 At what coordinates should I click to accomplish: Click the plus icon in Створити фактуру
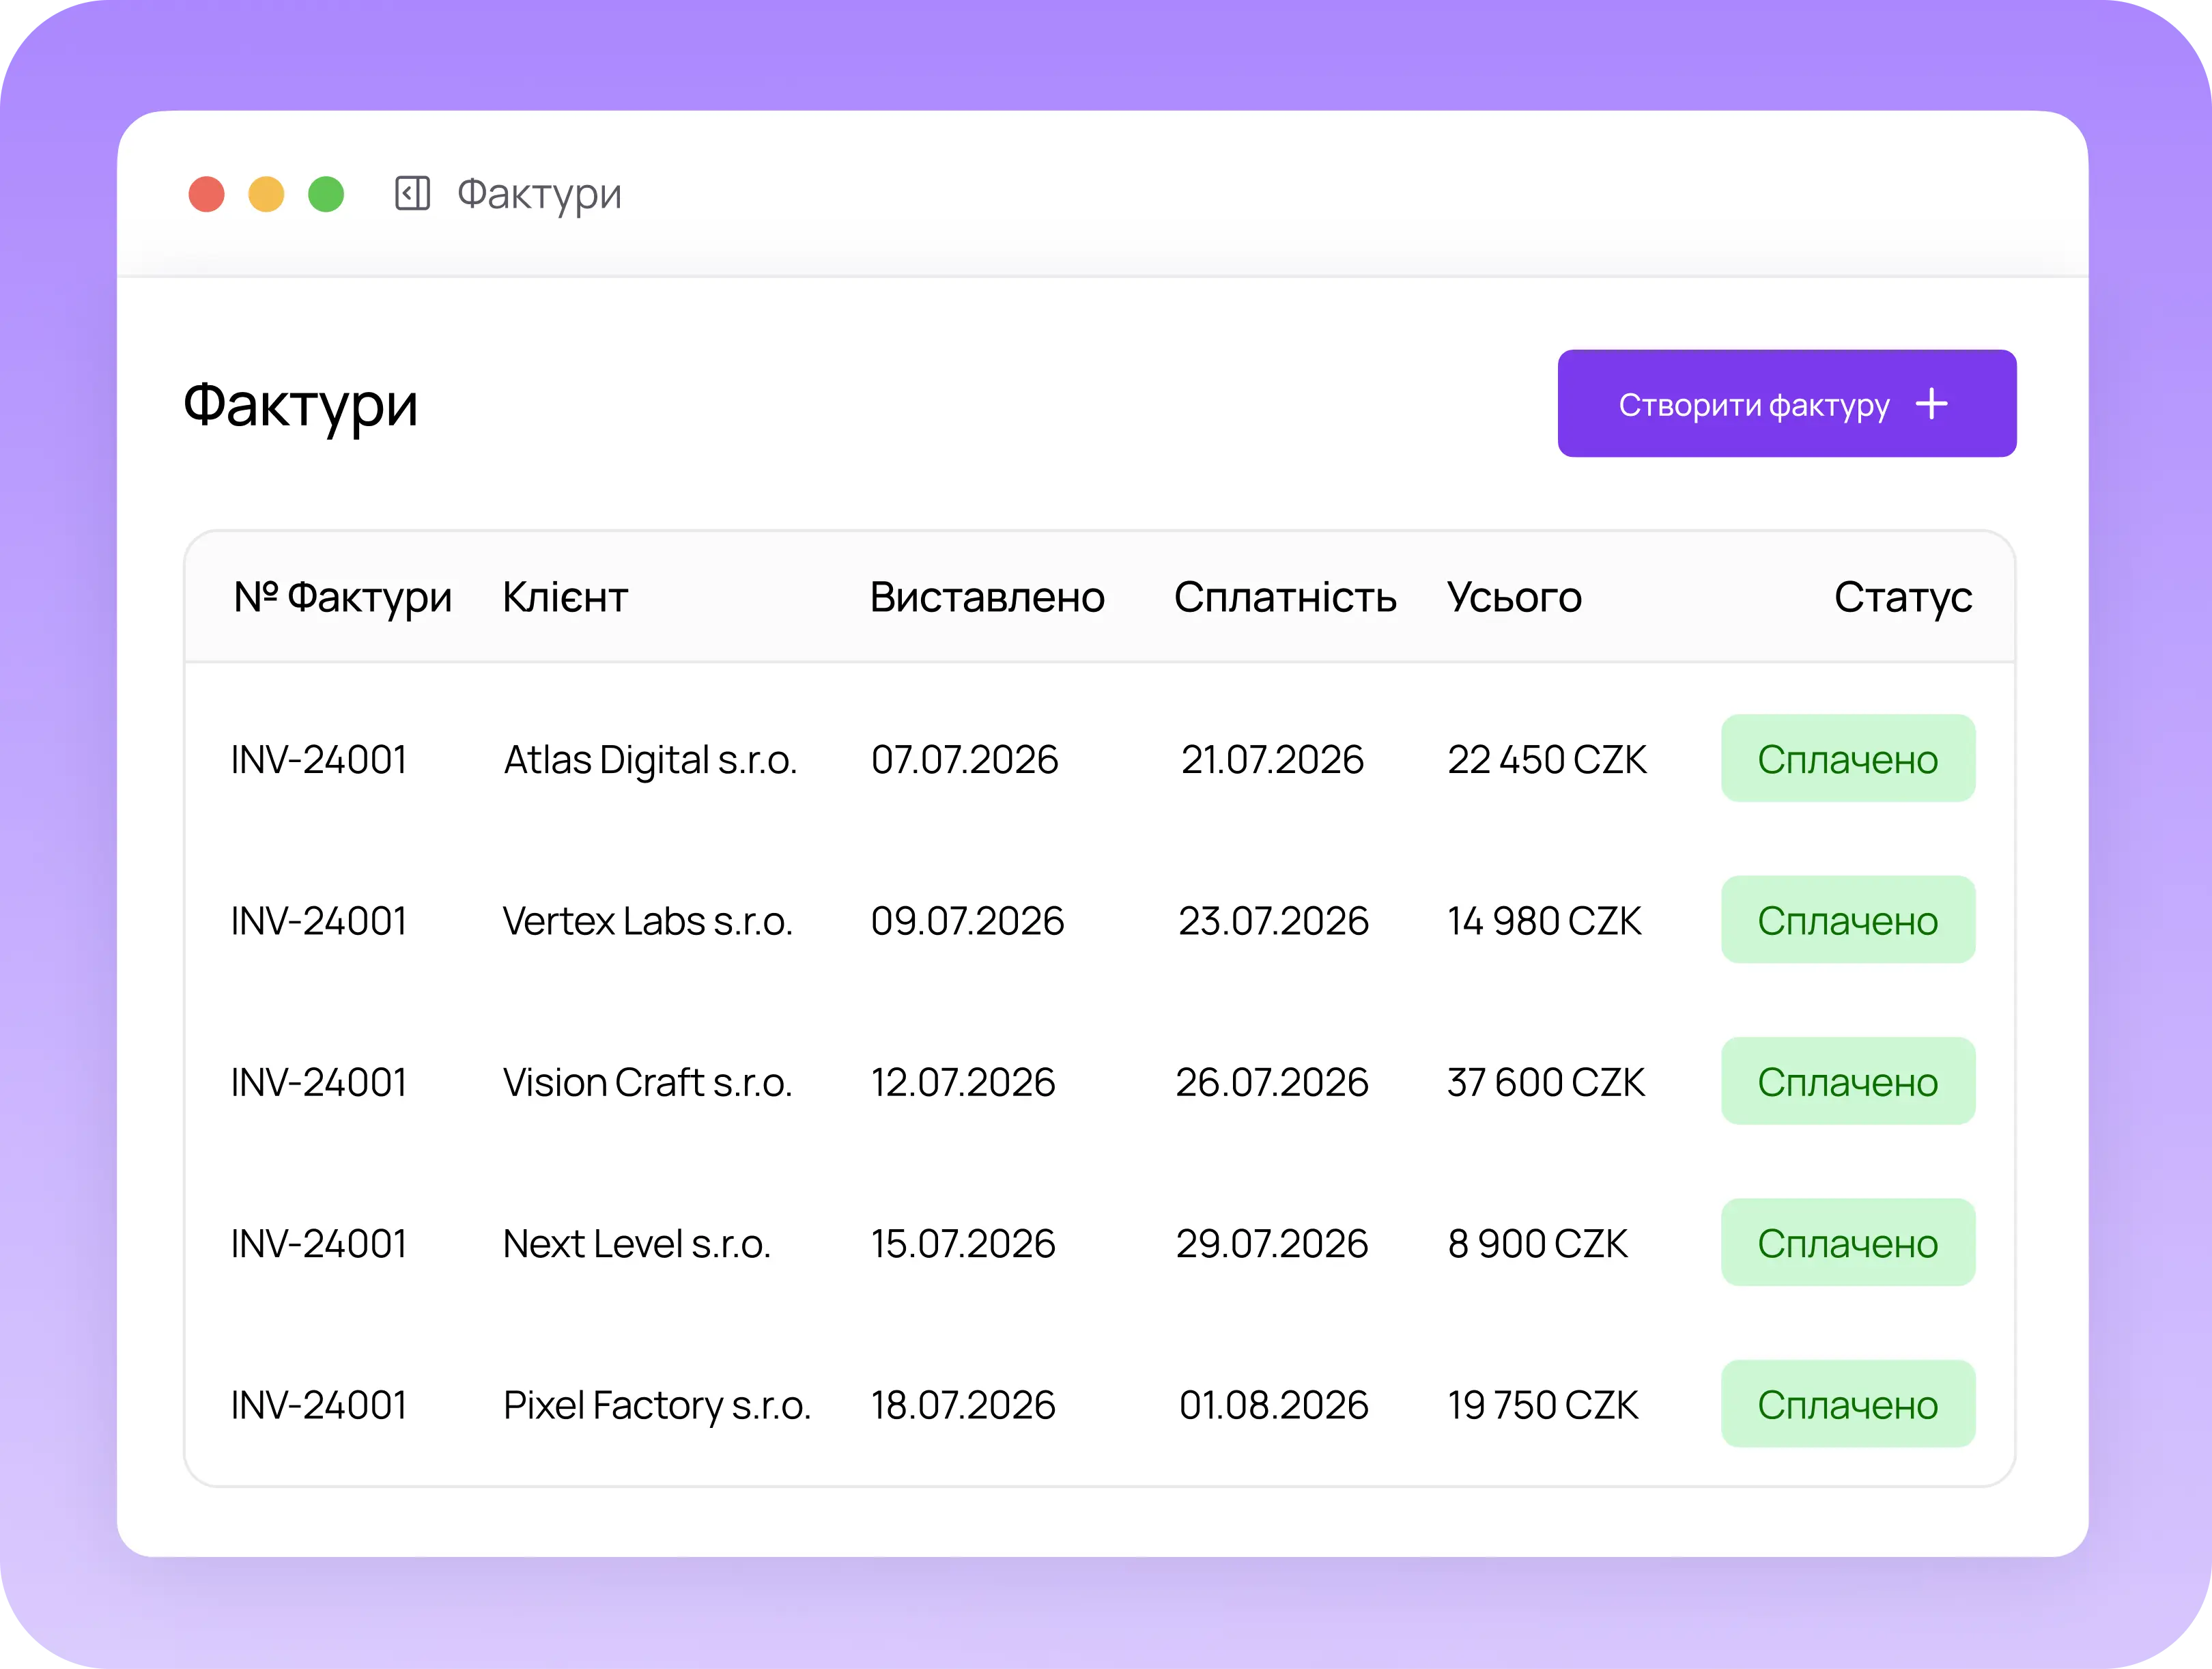tap(1931, 404)
